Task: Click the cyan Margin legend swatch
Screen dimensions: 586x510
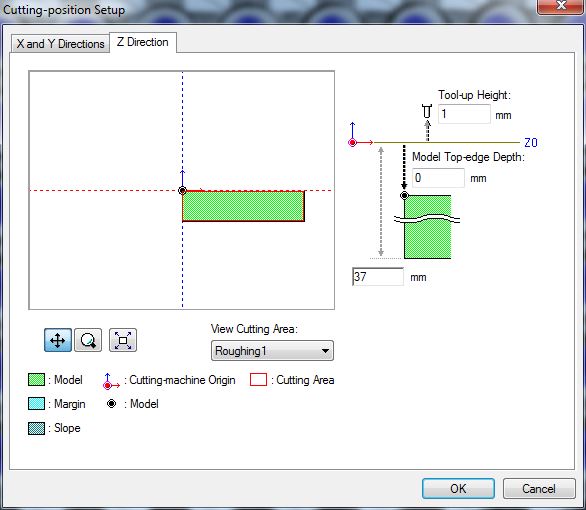Action: [36, 404]
